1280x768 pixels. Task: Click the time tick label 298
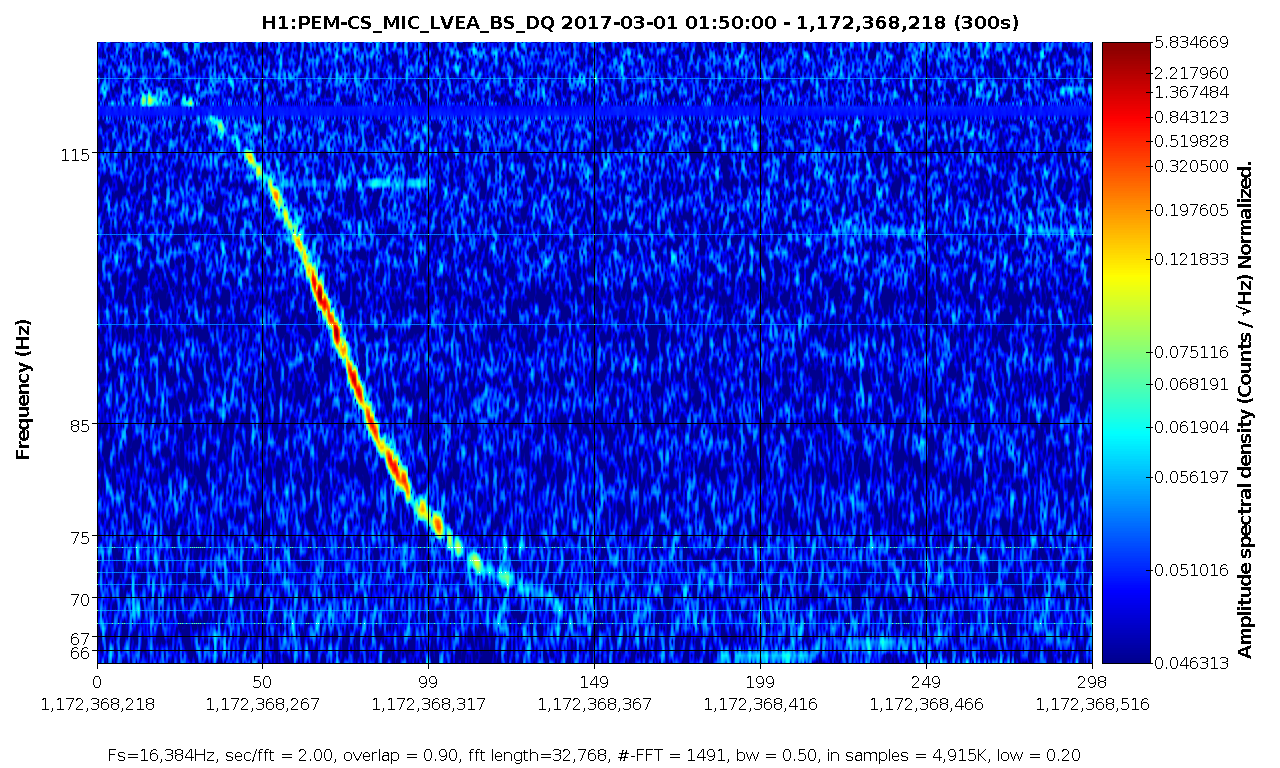coord(1092,682)
